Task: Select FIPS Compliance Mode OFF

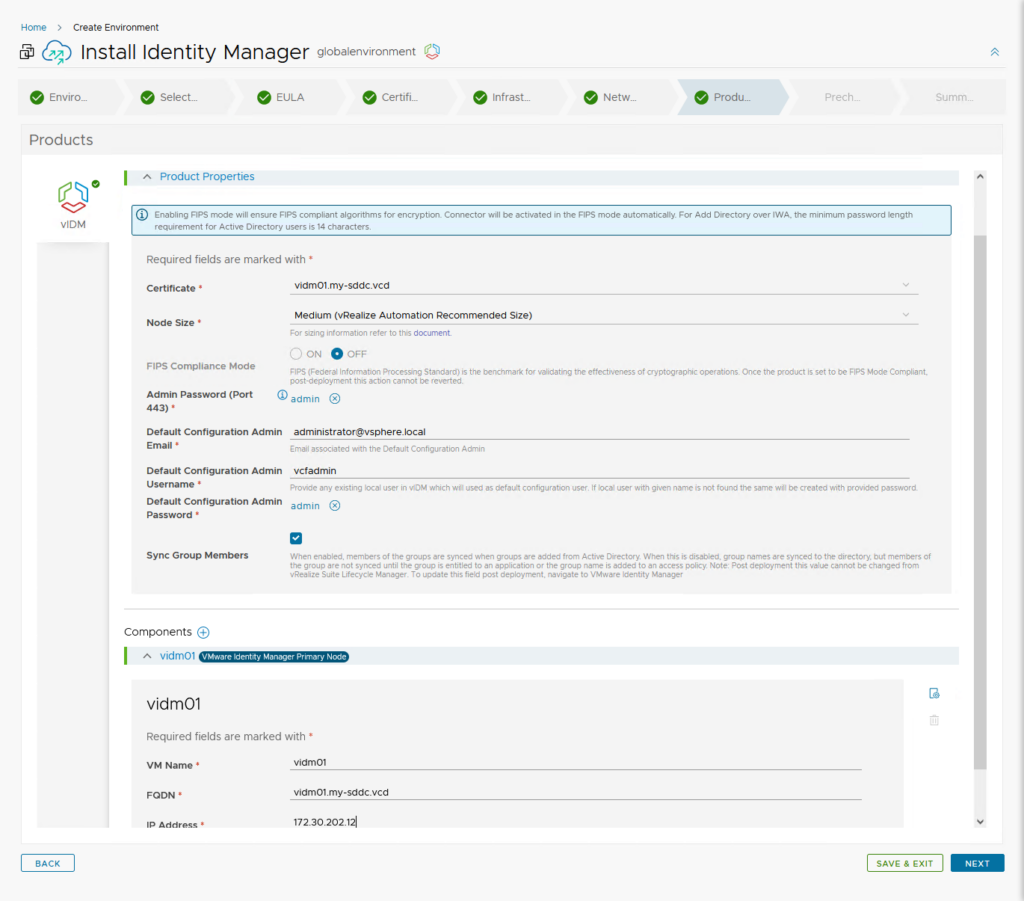Action: 337,354
